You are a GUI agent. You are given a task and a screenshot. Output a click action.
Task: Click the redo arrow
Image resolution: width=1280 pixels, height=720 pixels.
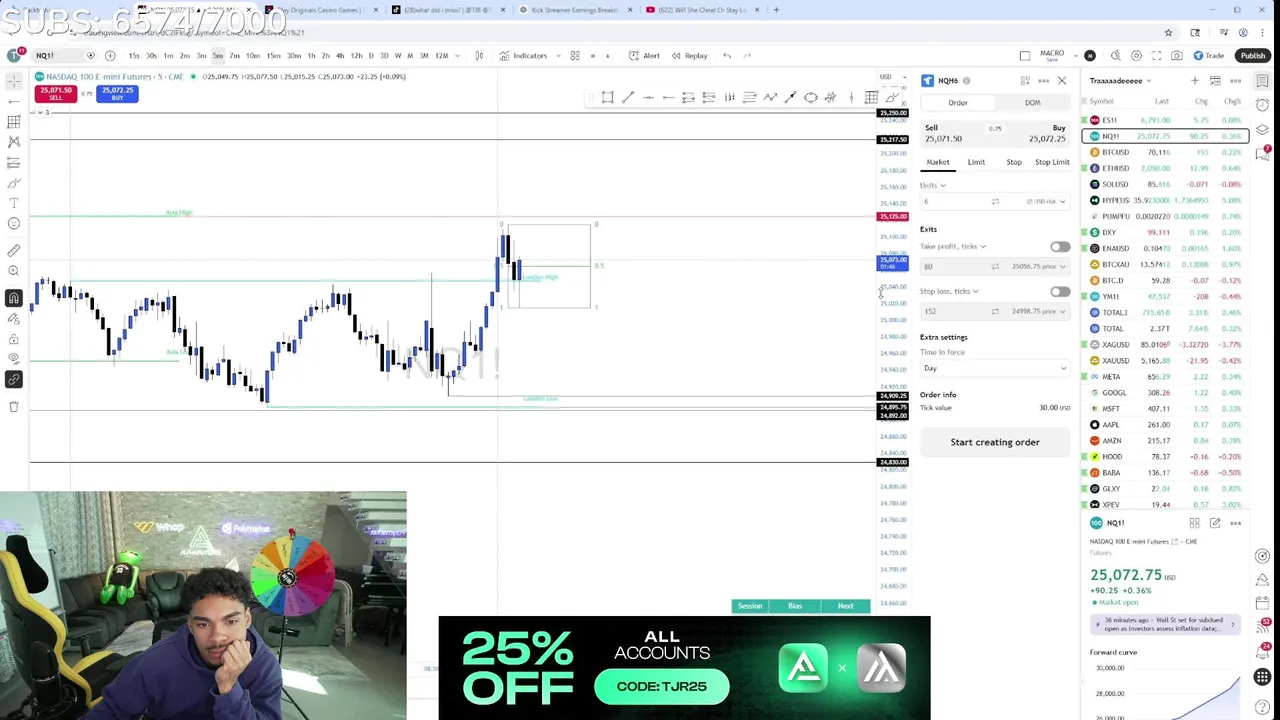(x=750, y=56)
